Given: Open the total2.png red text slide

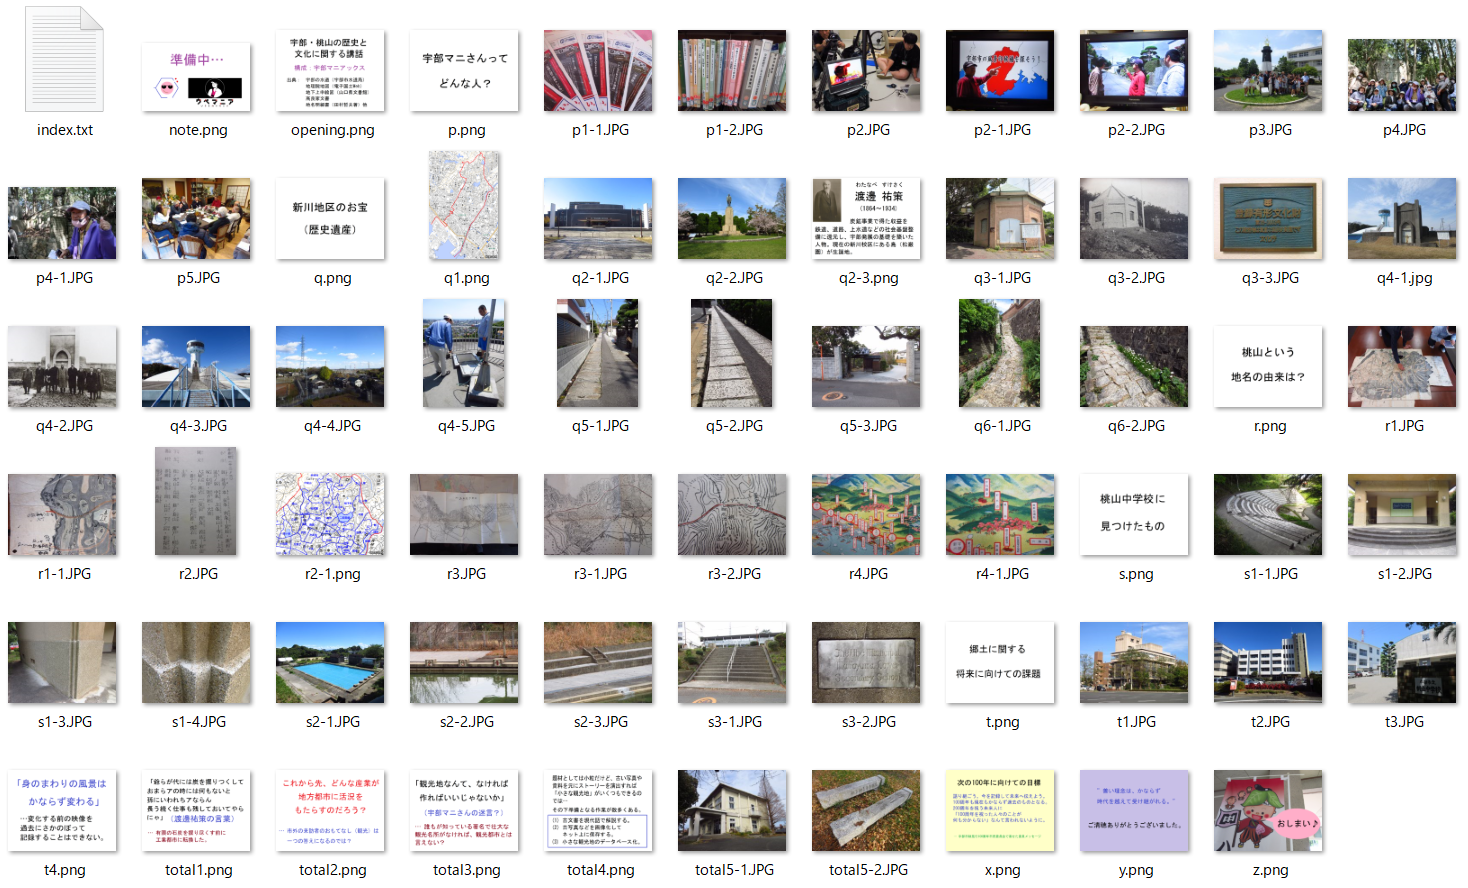Looking at the screenshot, I should tap(331, 811).
